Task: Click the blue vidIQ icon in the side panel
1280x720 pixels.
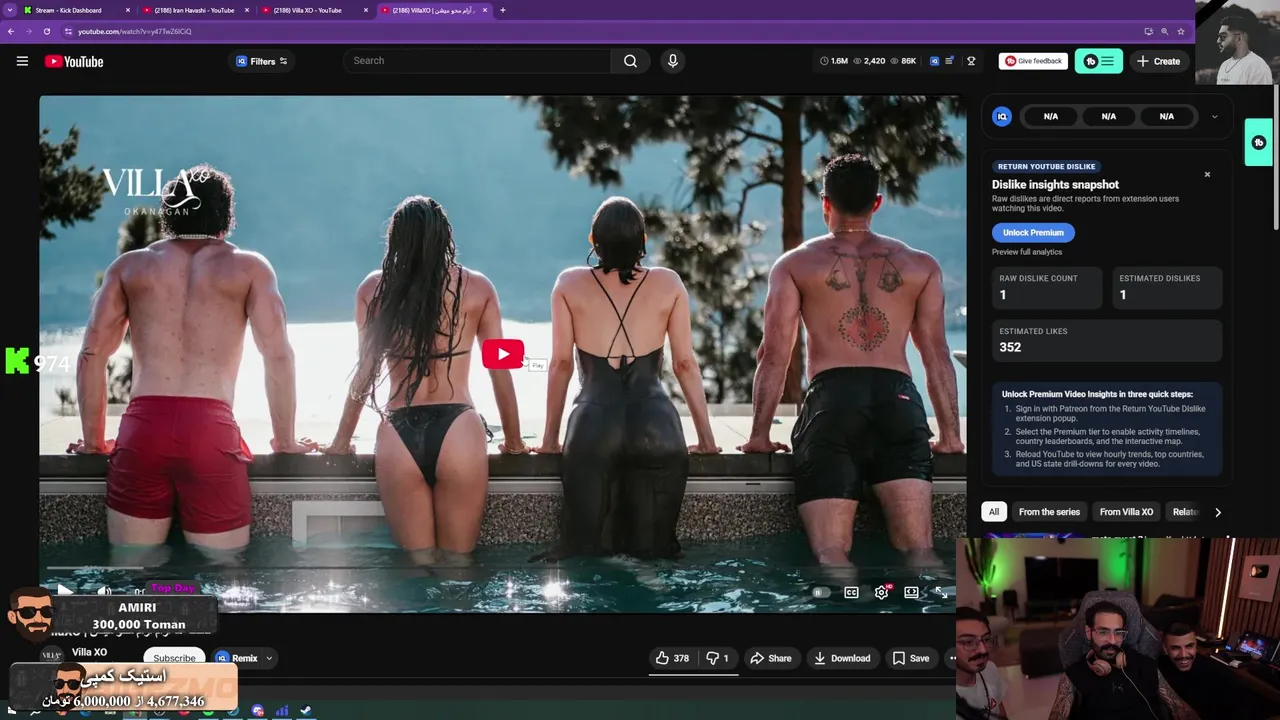Action: [1002, 117]
